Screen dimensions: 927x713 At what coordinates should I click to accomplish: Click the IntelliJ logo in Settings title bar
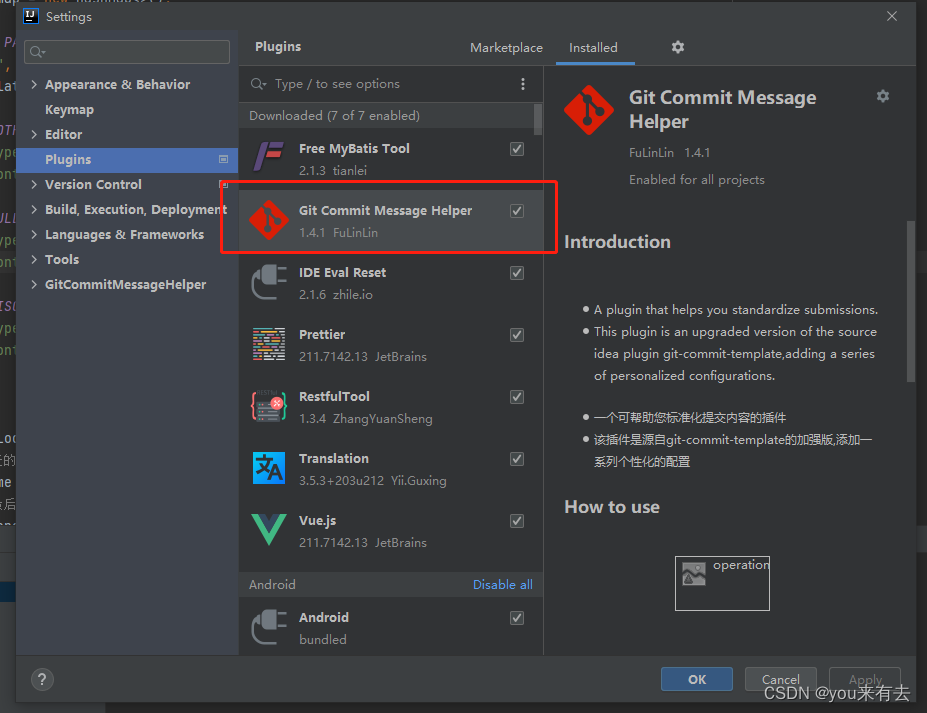click(x=31, y=16)
